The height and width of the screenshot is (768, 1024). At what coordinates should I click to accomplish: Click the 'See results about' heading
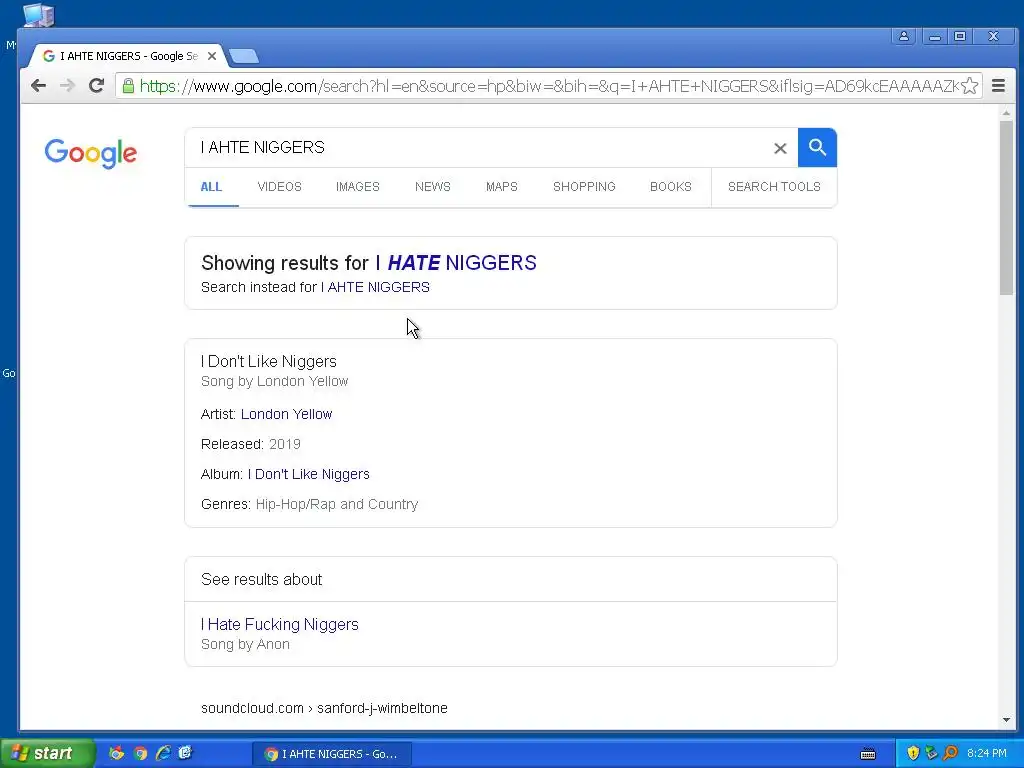pos(261,579)
